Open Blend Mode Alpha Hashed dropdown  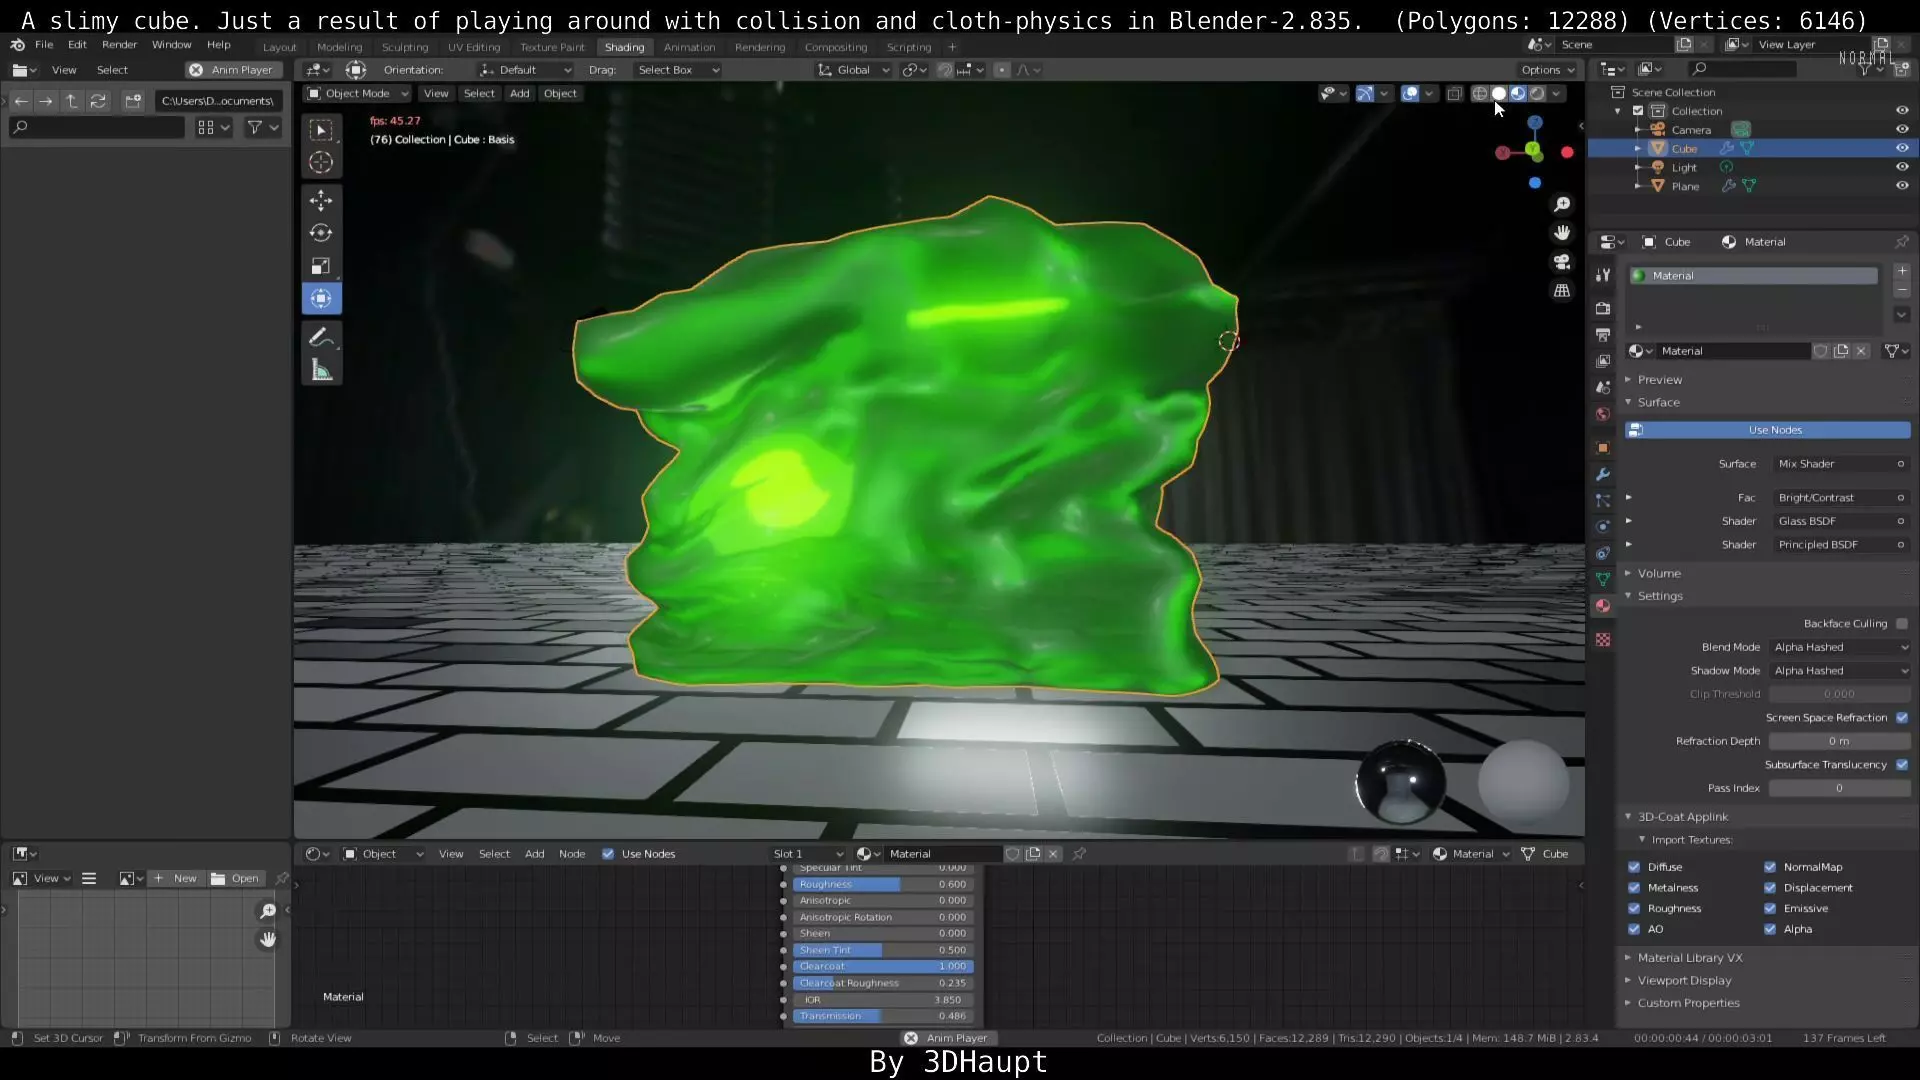[1840, 647]
